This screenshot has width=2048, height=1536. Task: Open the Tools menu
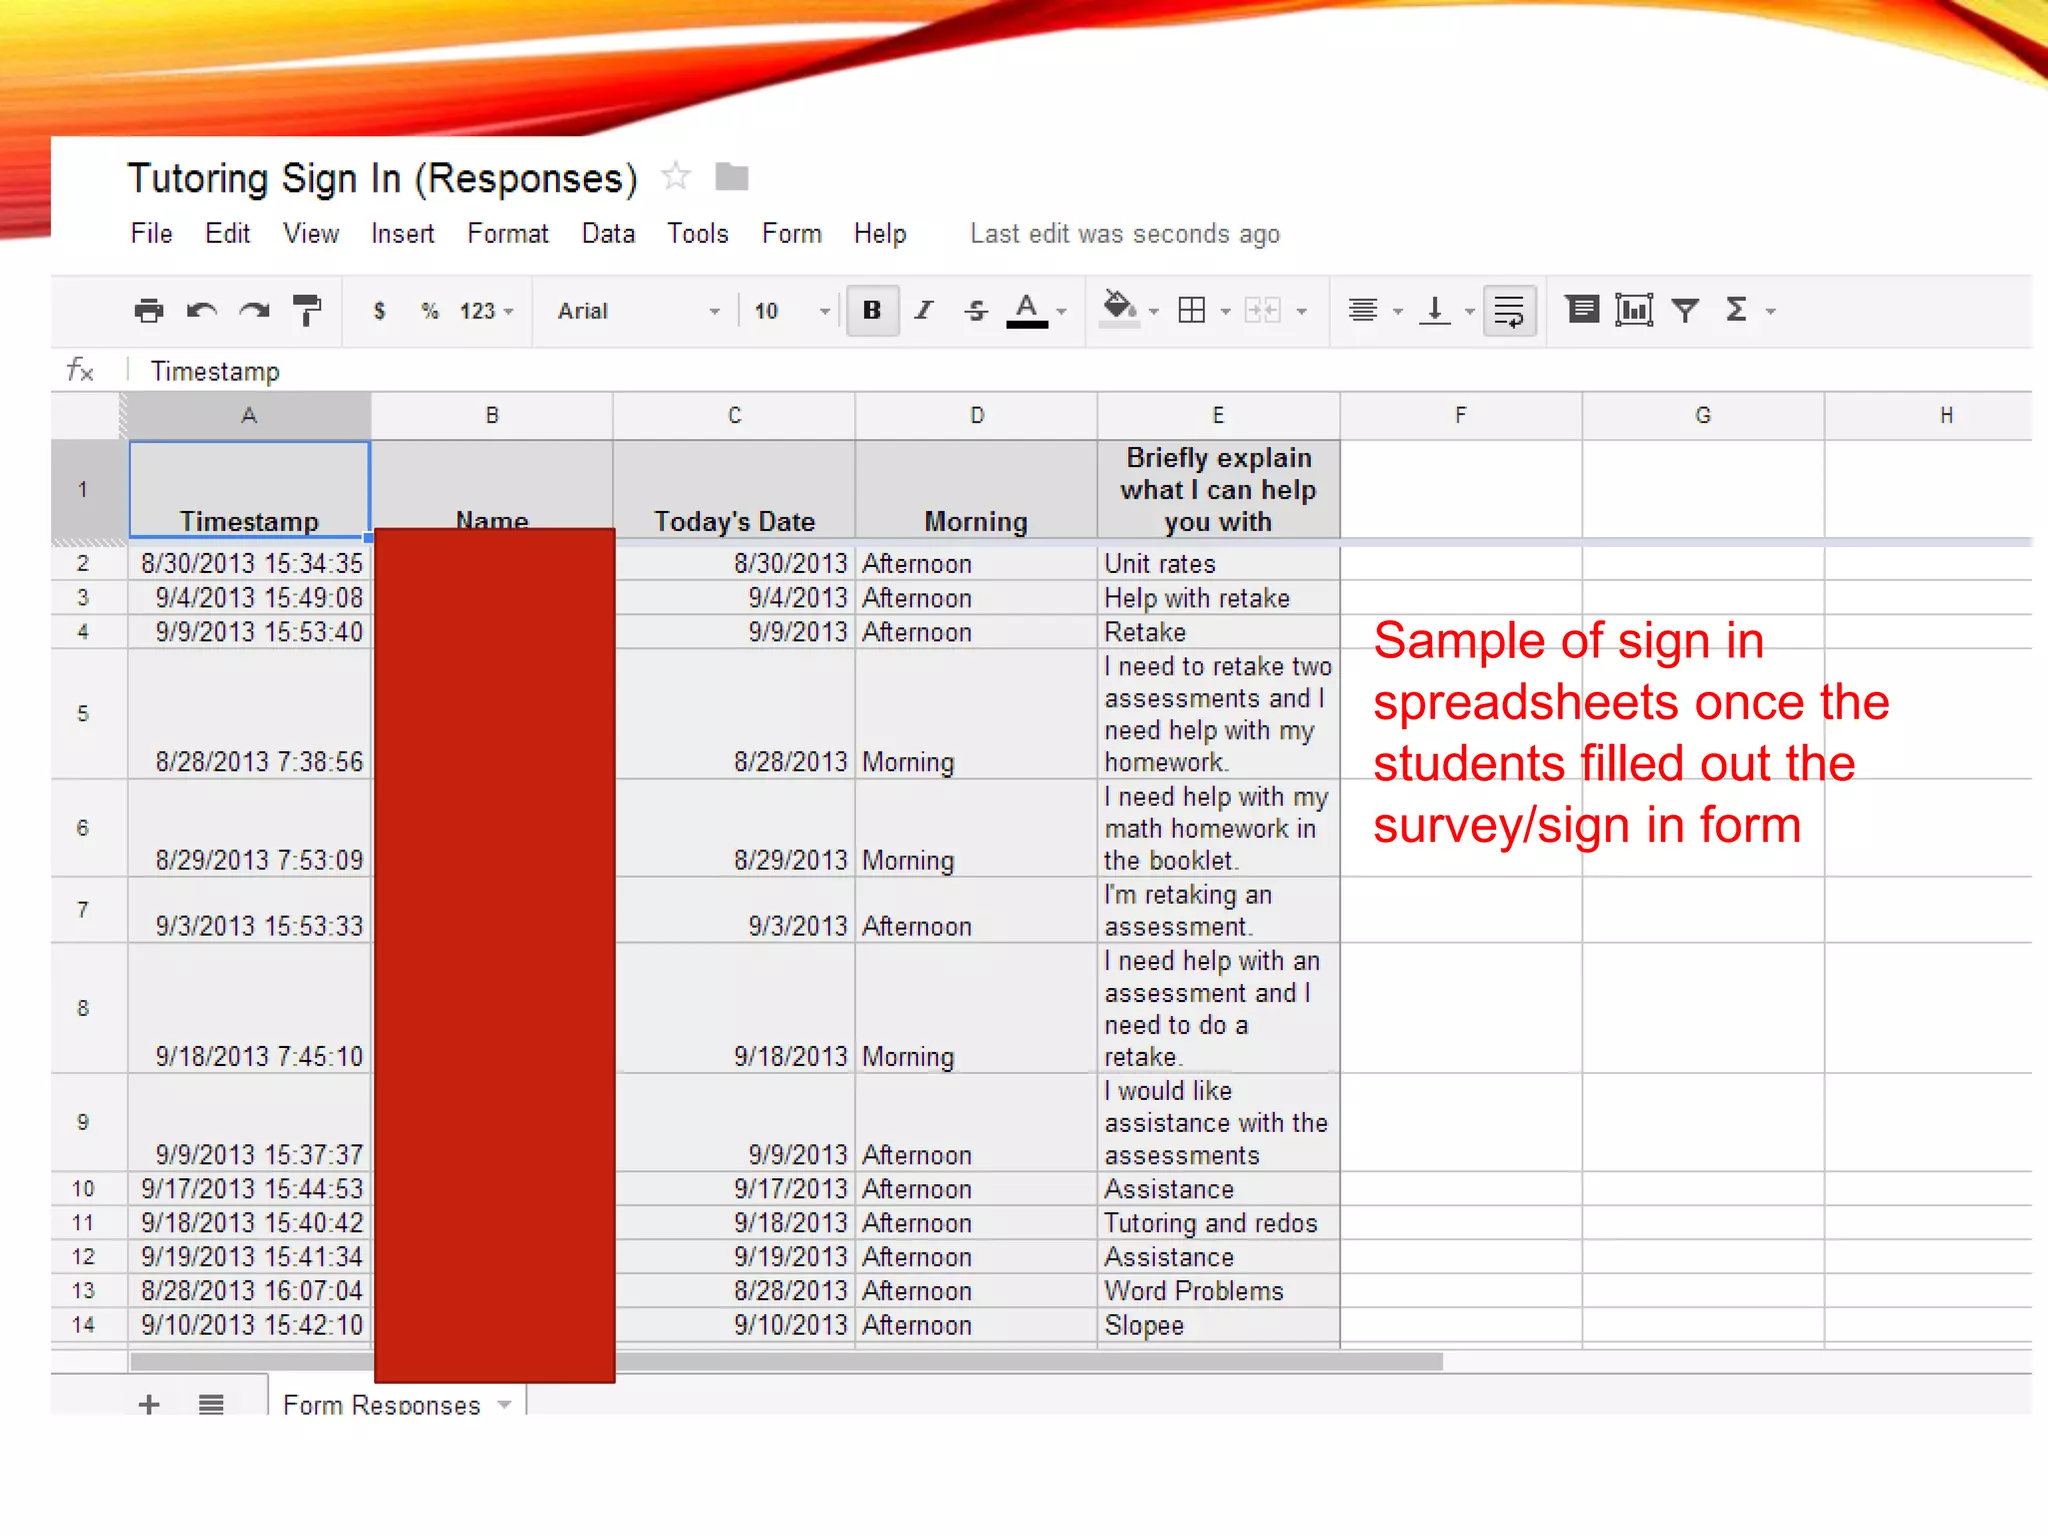(698, 234)
